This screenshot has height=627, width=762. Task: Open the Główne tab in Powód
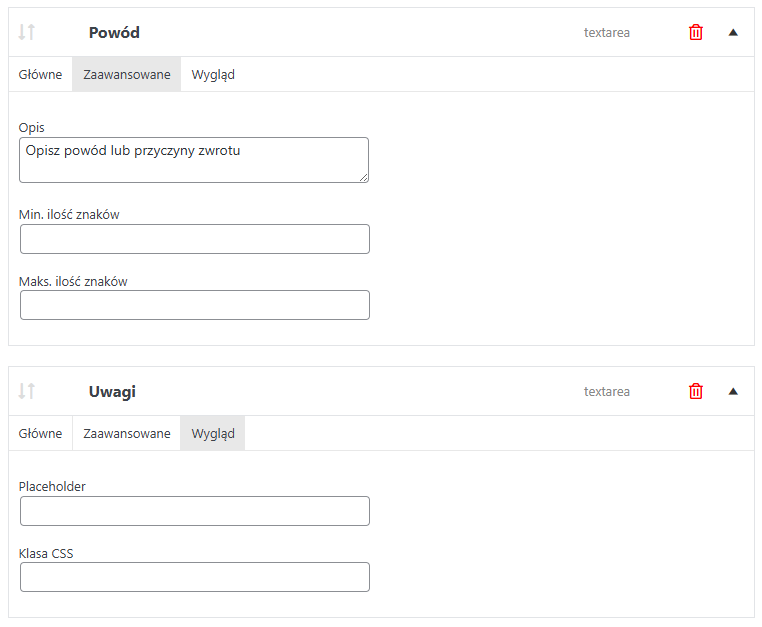coord(40,74)
